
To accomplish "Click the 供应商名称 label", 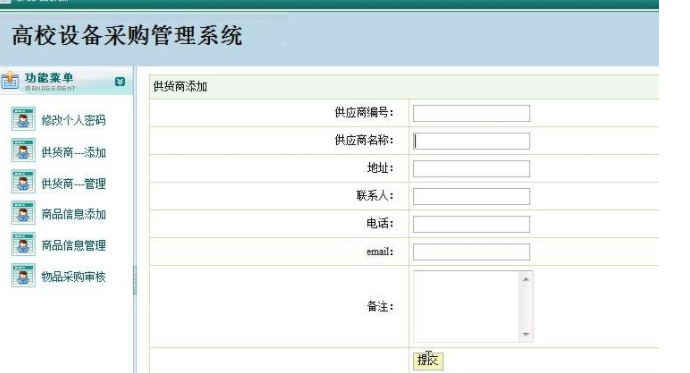I will click(363, 140).
